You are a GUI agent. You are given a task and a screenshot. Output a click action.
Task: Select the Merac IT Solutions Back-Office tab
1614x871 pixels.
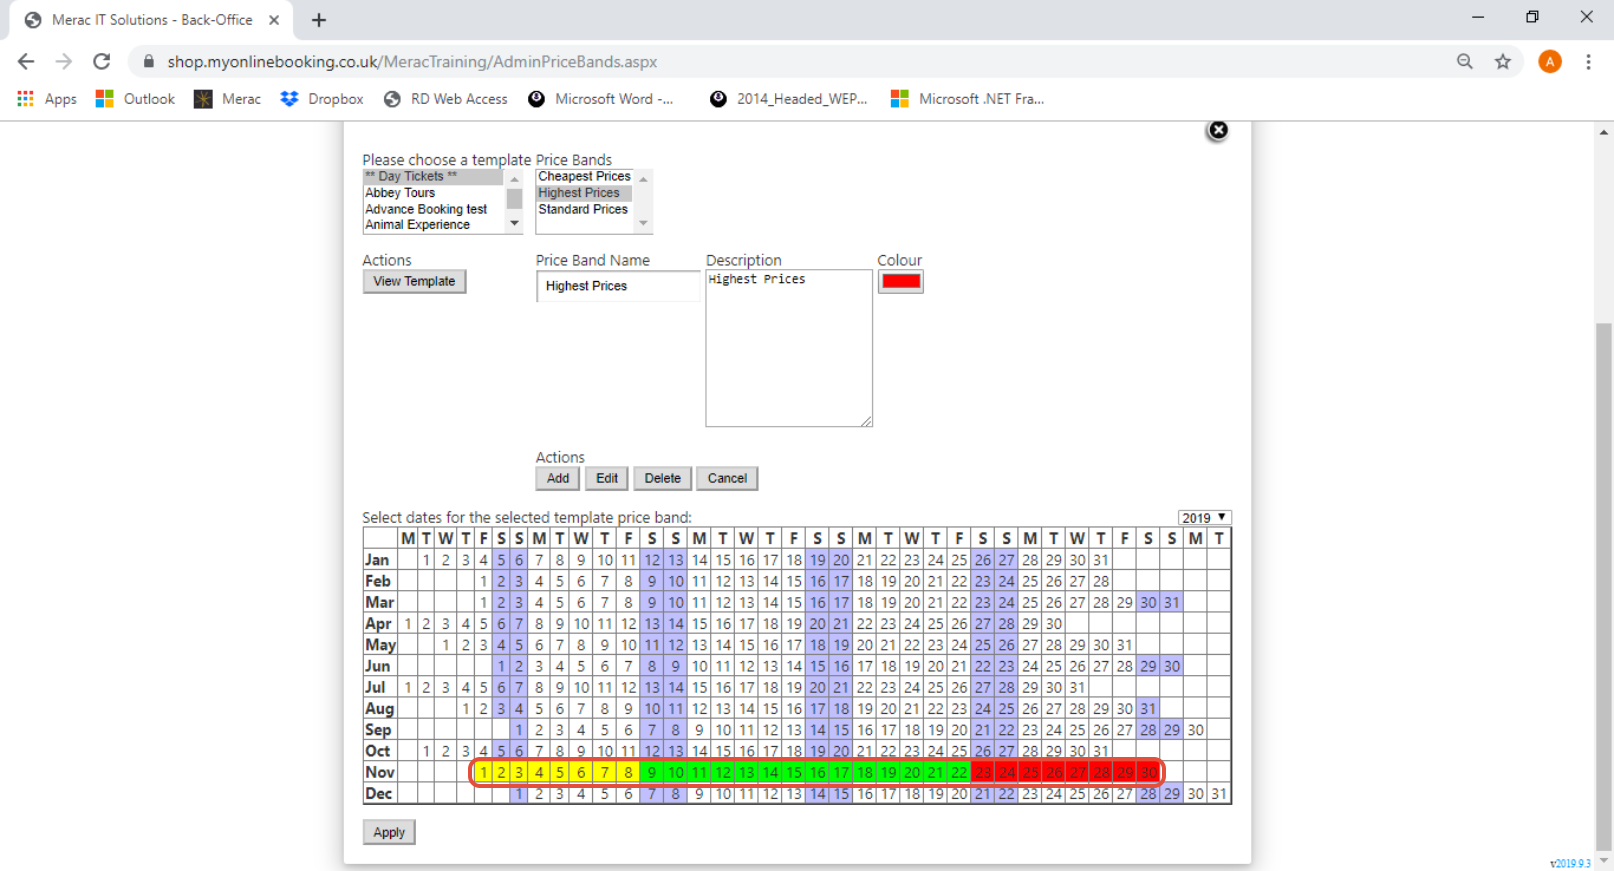click(152, 20)
